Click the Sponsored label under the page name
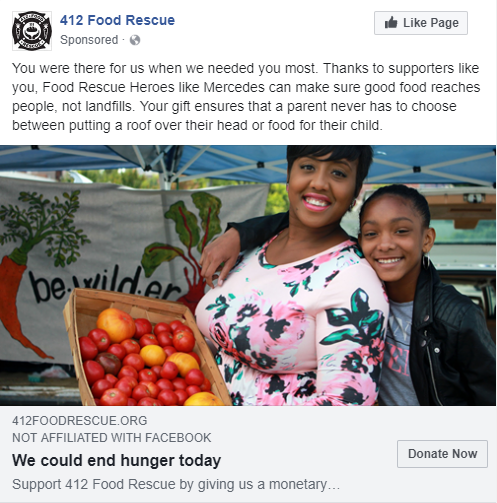 89,40
